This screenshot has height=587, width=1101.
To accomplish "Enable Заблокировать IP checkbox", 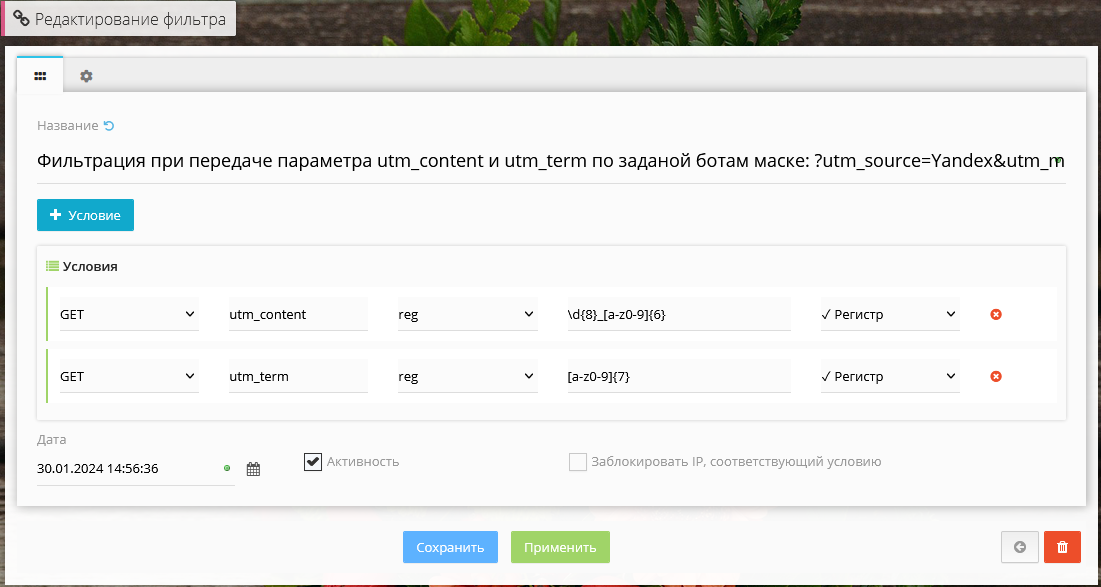I will tap(577, 462).
